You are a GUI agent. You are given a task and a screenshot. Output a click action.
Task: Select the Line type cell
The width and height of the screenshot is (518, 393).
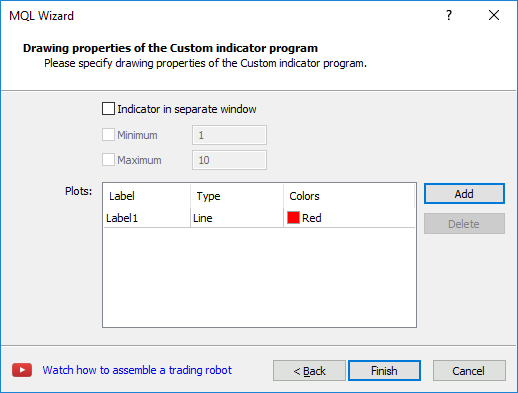[x=237, y=218]
